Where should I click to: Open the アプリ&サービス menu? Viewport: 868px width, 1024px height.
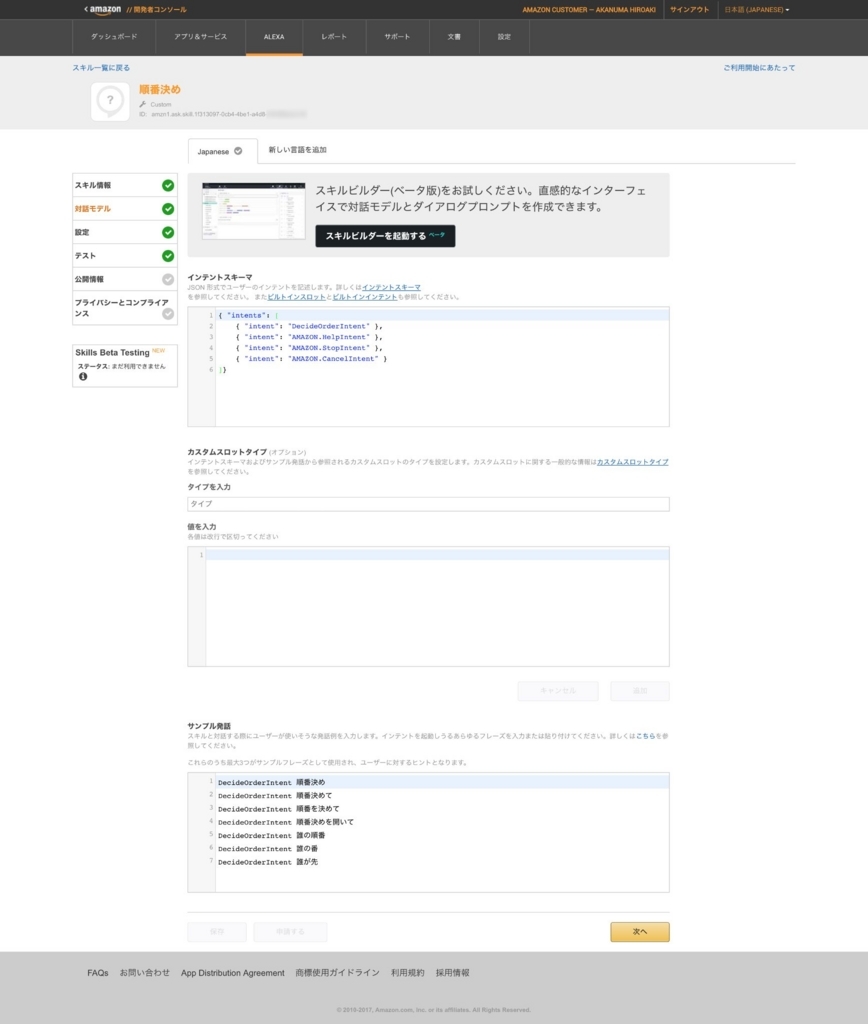pyautogui.click(x=201, y=37)
